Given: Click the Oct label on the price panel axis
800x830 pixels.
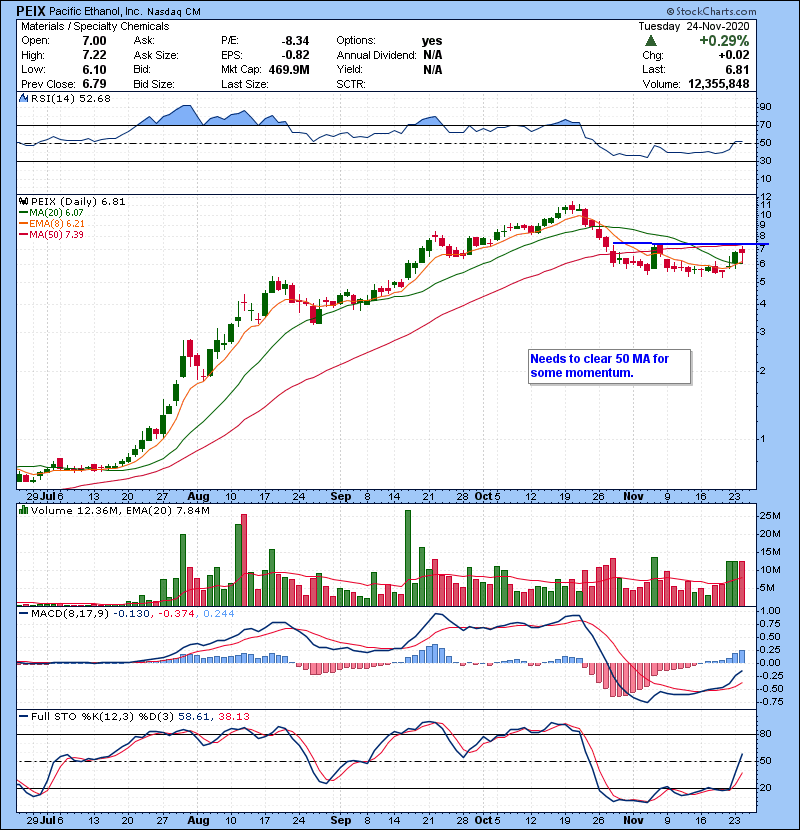Looking at the screenshot, I should pyautogui.click(x=483, y=497).
